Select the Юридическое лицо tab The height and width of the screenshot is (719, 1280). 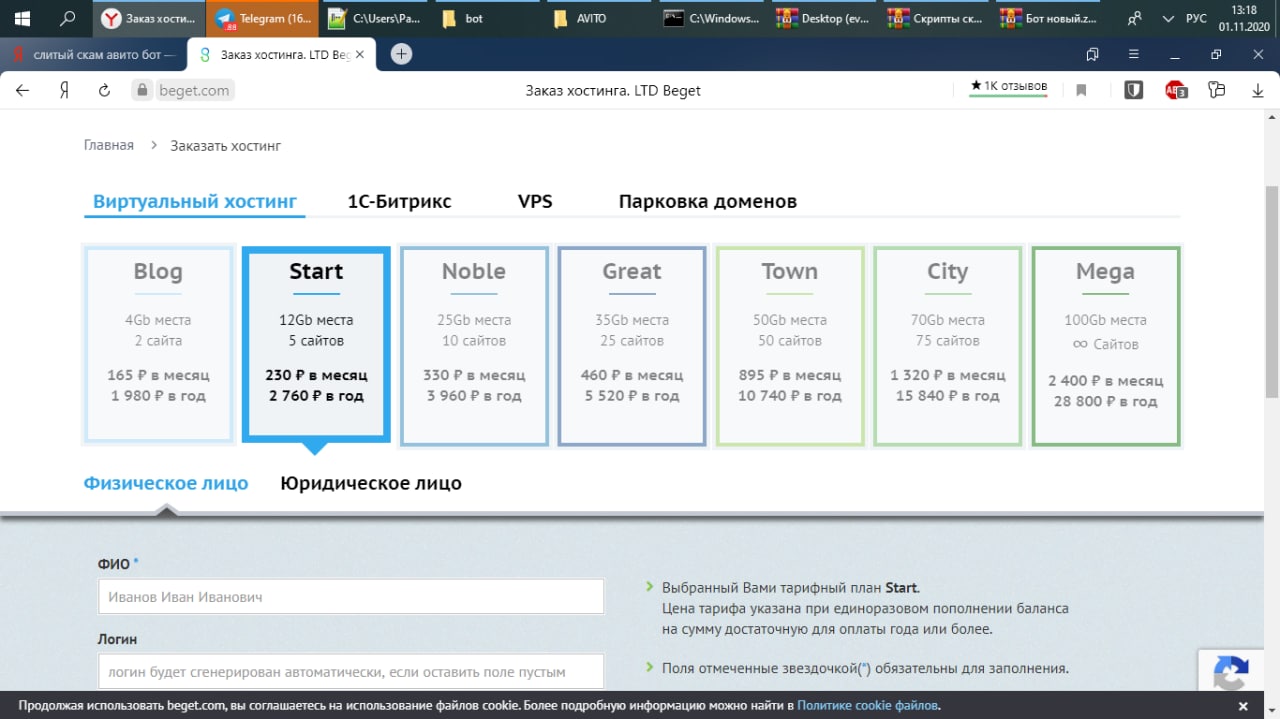tap(371, 483)
